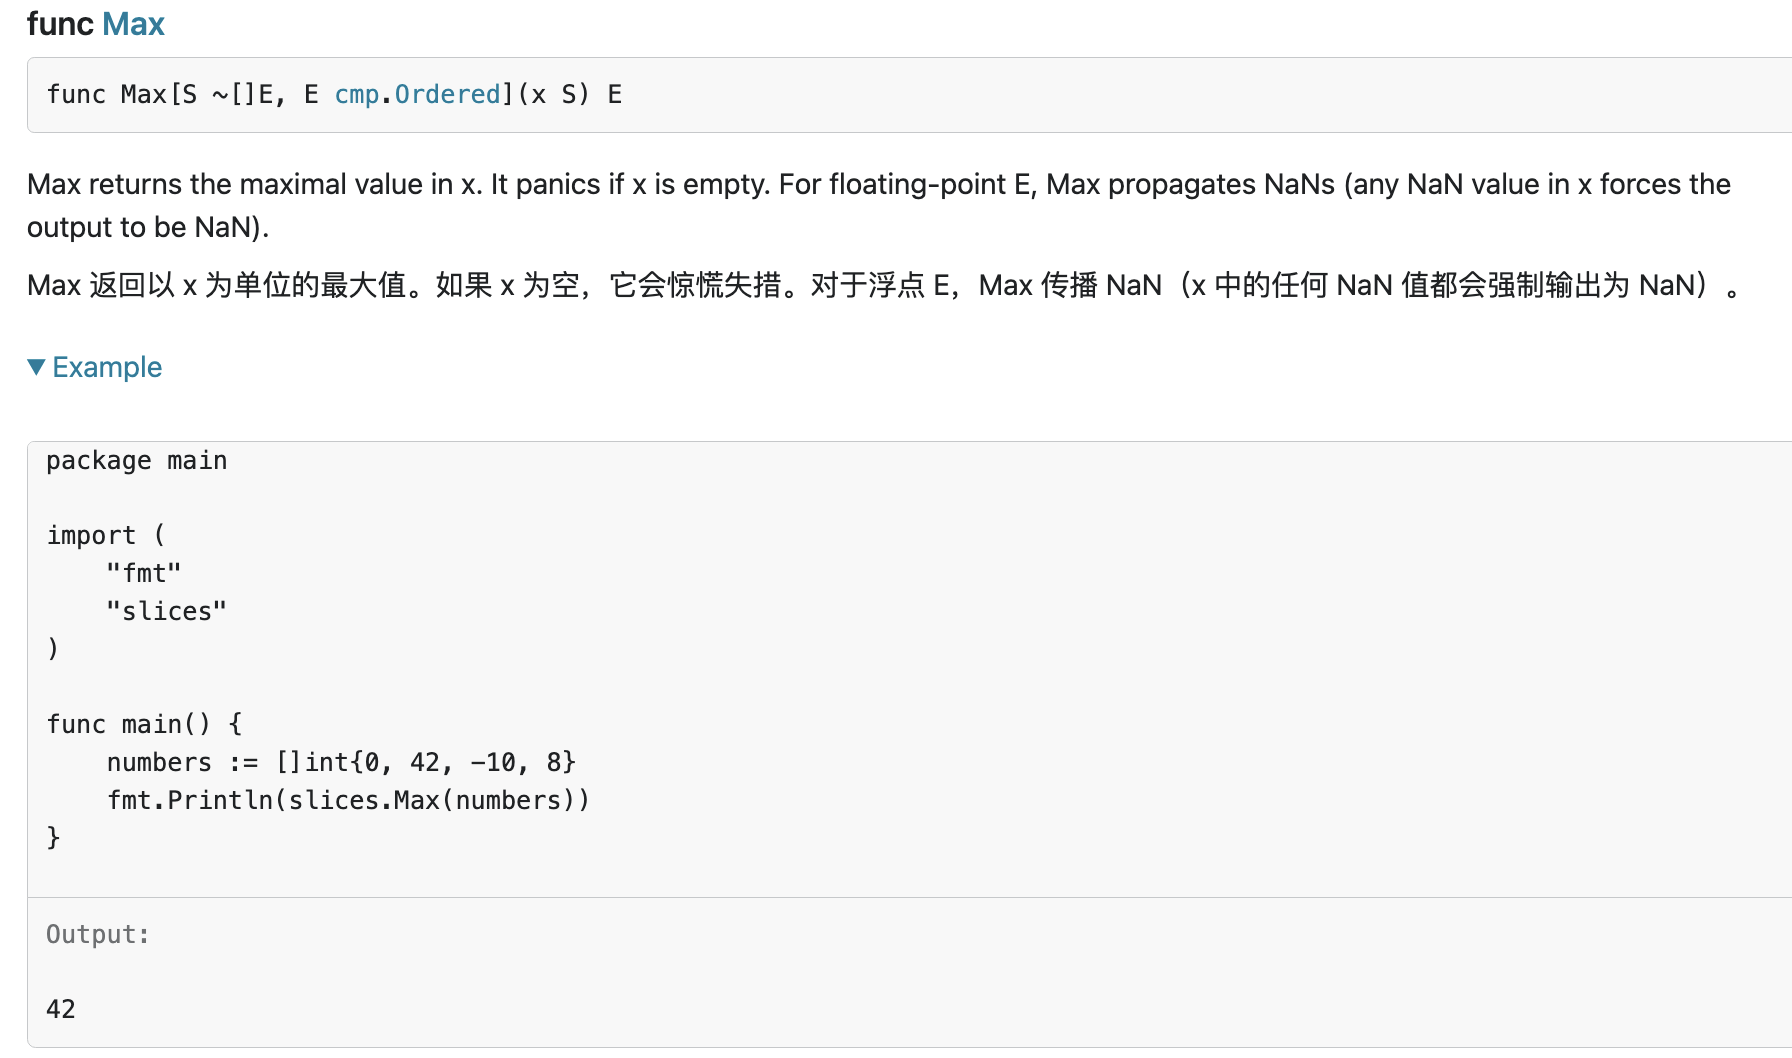Click the func Max signature code block
This screenshot has height=1058, width=1792.
[x=900, y=95]
